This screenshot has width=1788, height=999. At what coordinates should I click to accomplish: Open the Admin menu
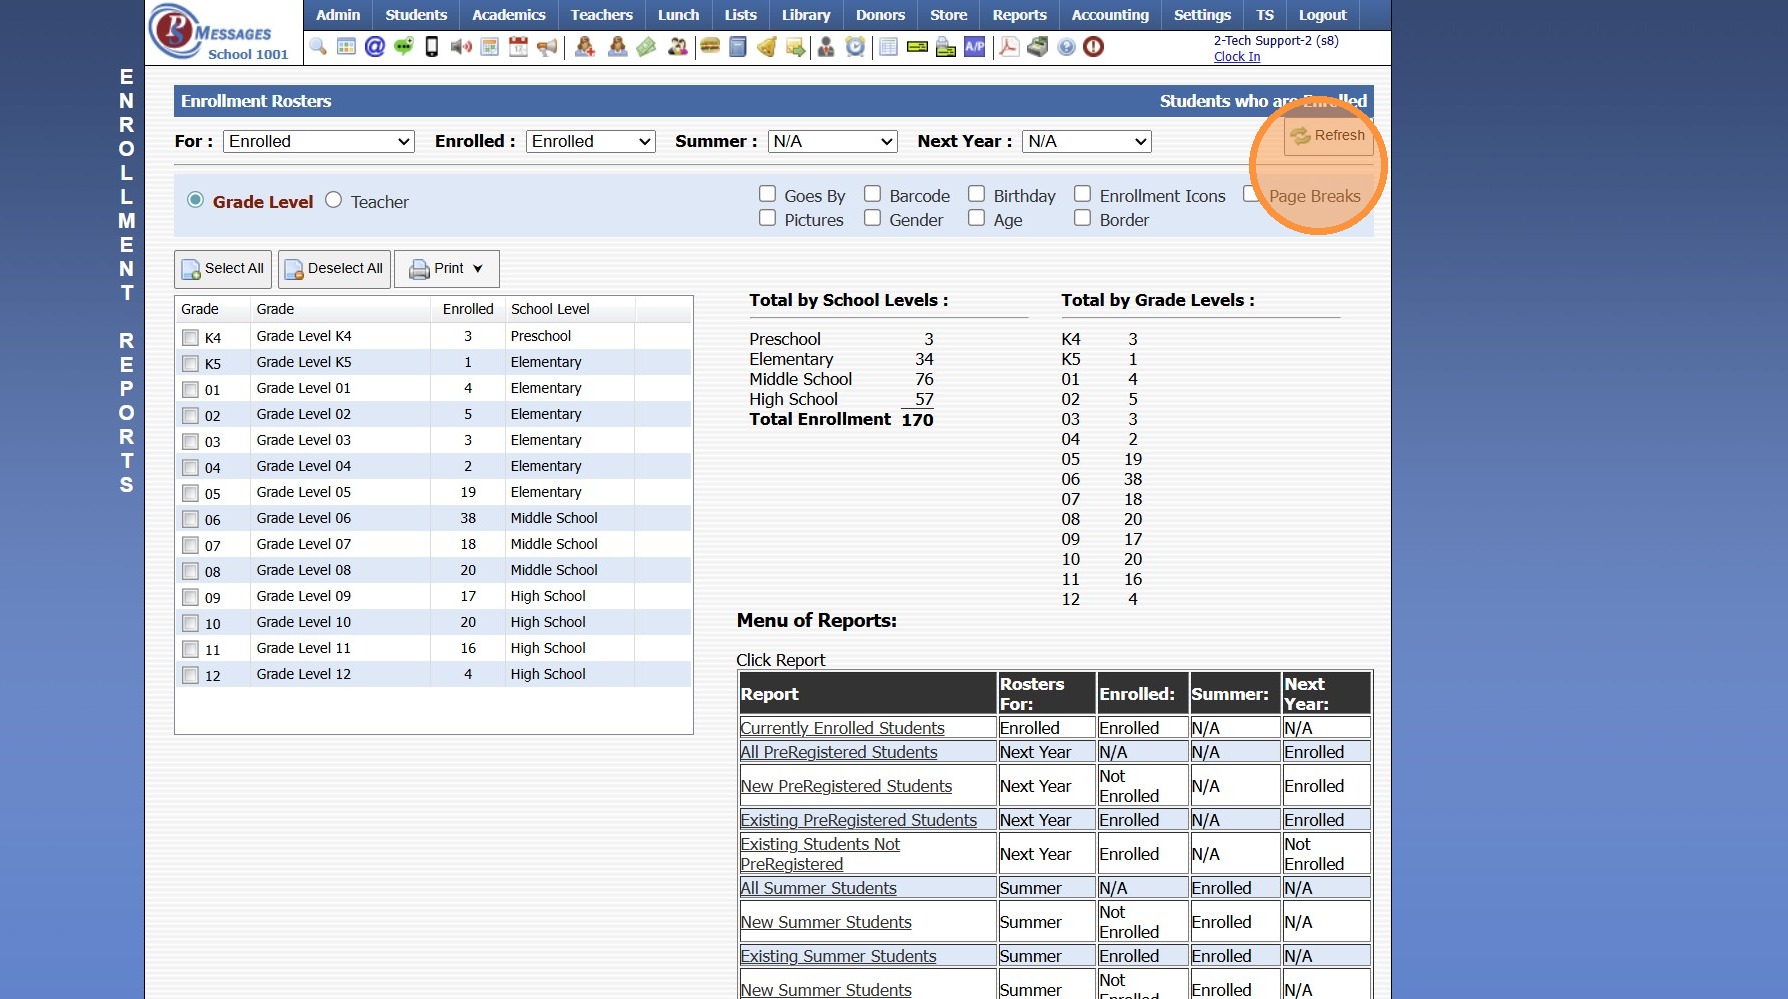(x=338, y=15)
